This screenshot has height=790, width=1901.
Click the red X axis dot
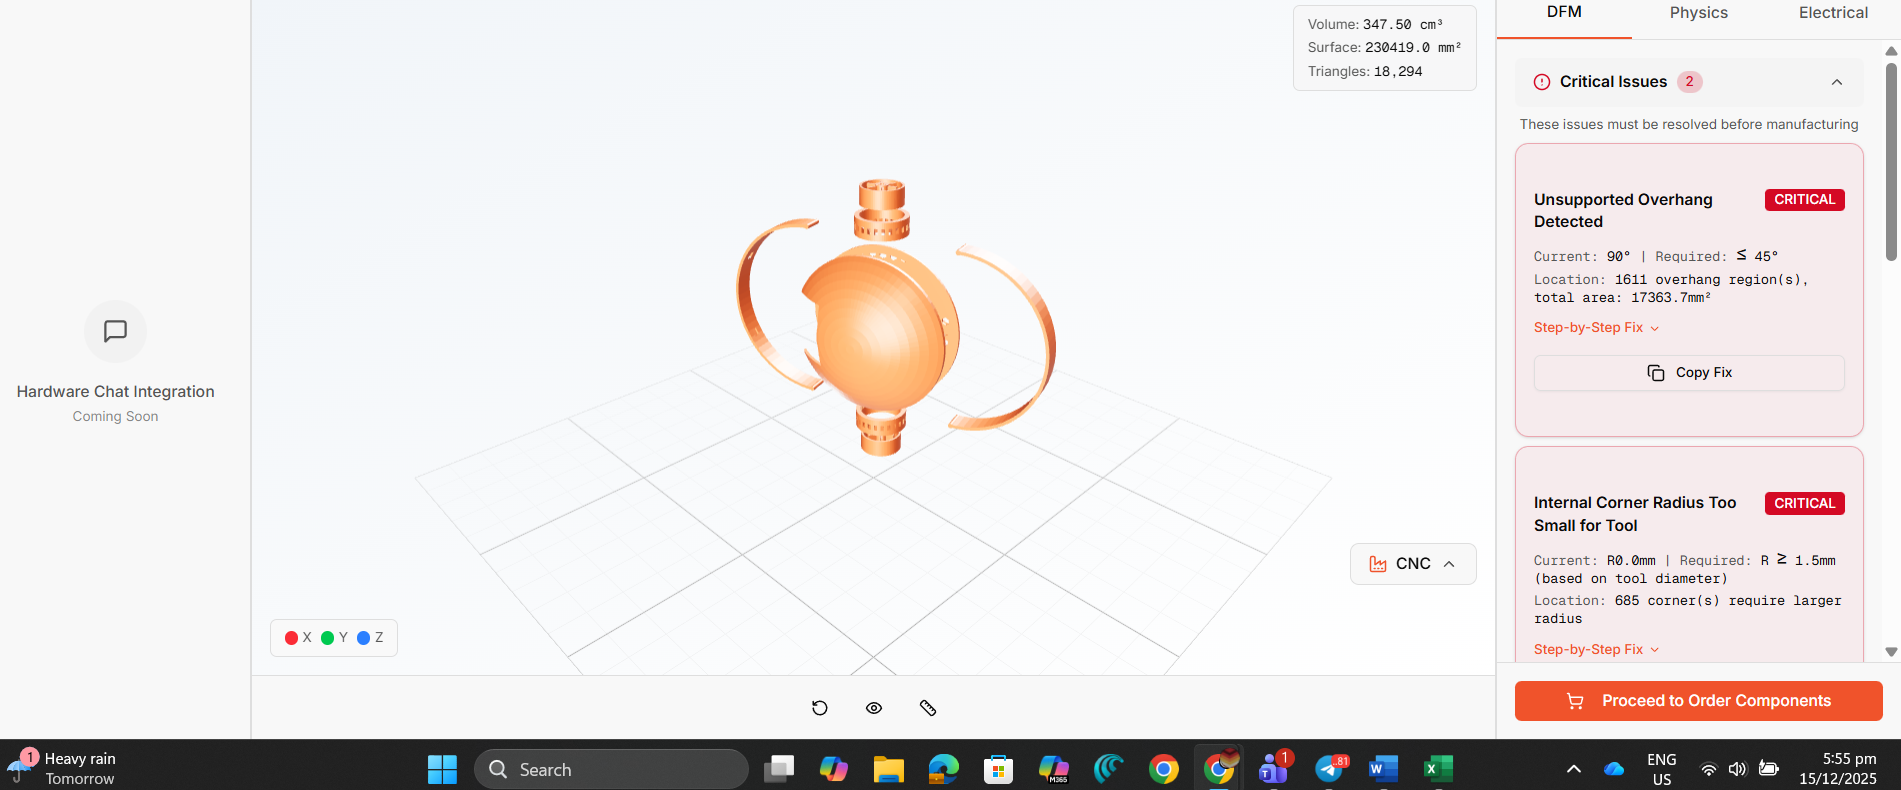point(291,638)
